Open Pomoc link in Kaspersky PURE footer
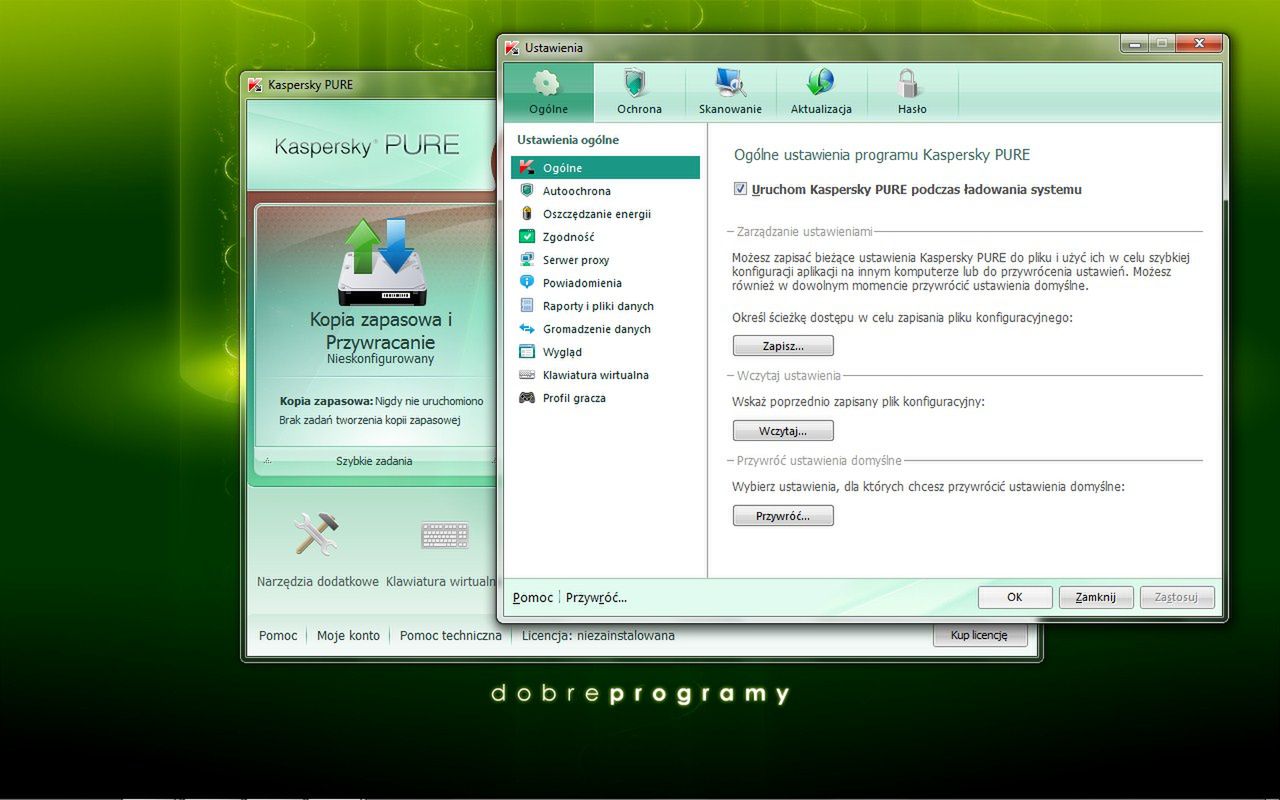 pos(278,635)
